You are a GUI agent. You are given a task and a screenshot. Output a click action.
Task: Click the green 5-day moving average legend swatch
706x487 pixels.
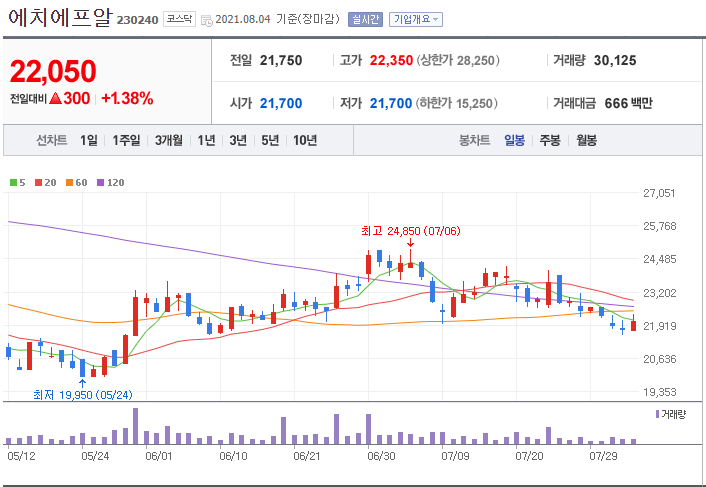(x=14, y=182)
